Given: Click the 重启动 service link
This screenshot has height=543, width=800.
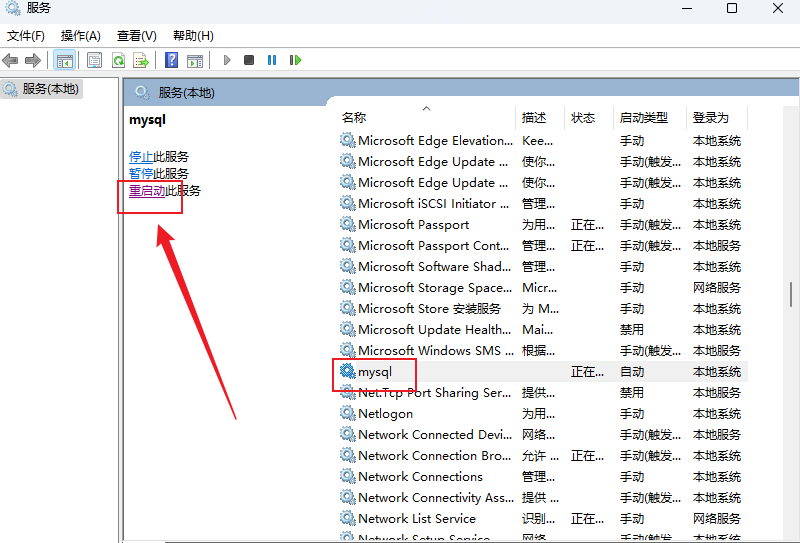Looking at the screenshot, I should [x=147, y=191].
